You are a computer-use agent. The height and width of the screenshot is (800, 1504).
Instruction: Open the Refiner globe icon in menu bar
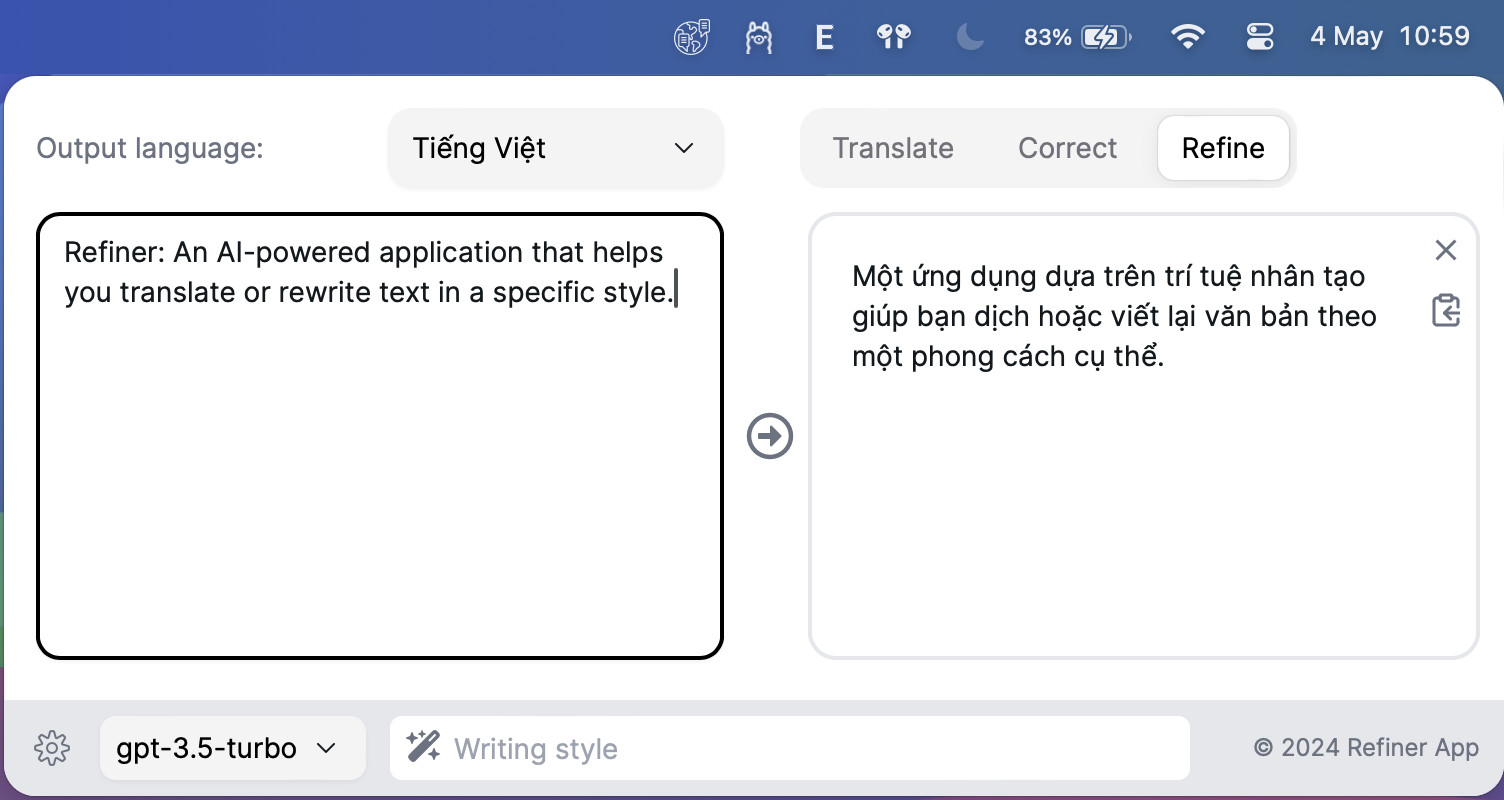click(692, 38)
